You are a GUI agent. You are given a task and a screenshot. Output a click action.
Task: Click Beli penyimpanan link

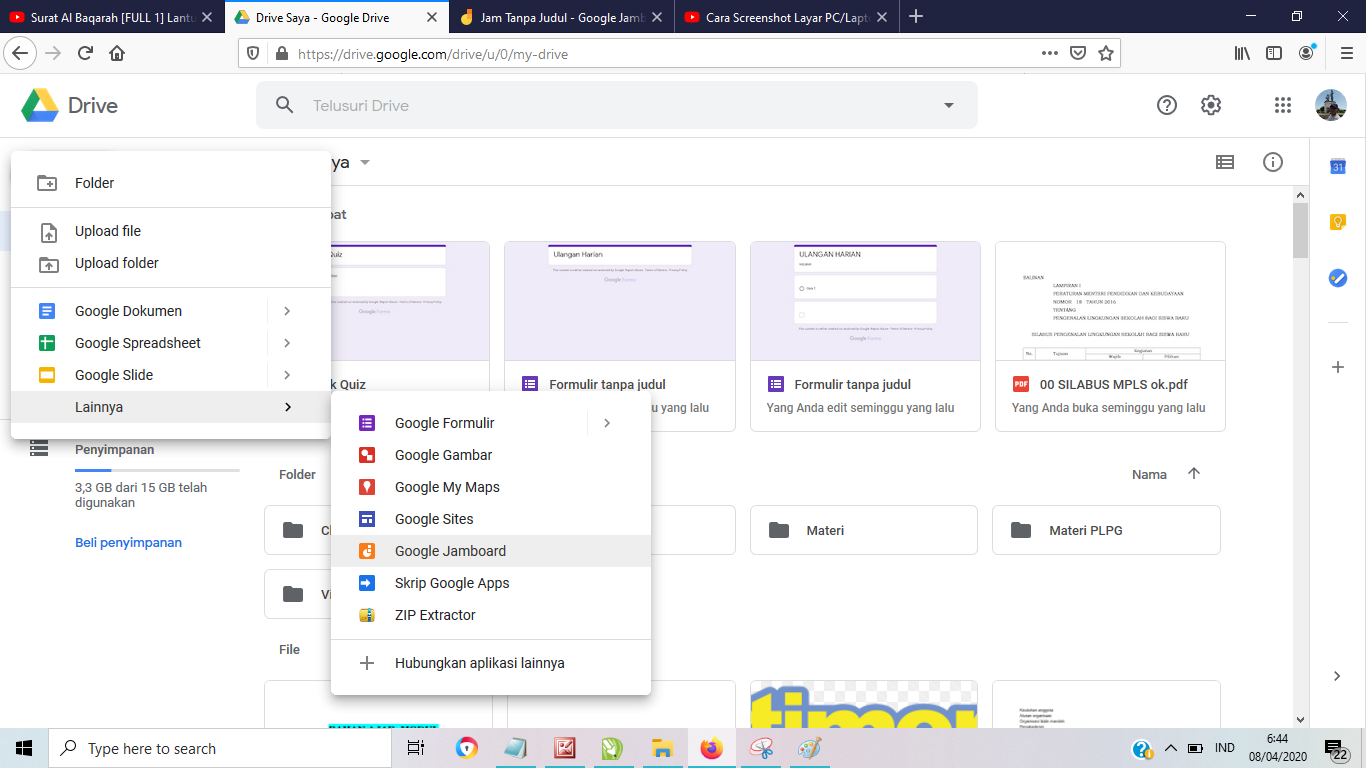(128, 543)
